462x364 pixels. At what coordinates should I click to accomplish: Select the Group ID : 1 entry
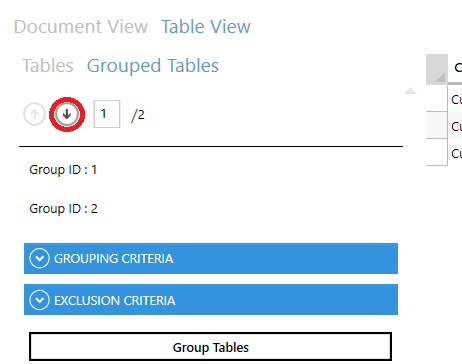(x=63, y=170)
